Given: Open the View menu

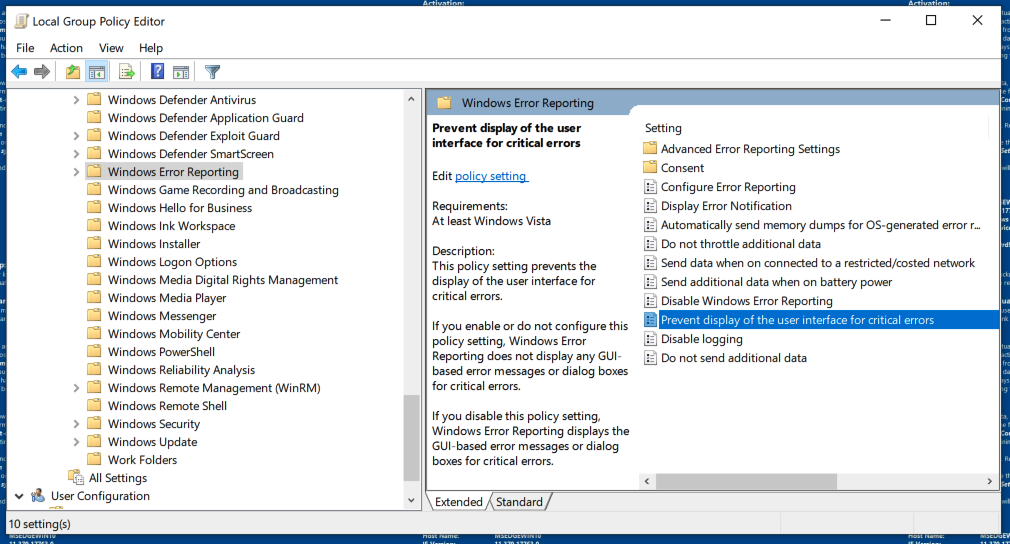Looking at the screenshot, I should click(111, 48).
